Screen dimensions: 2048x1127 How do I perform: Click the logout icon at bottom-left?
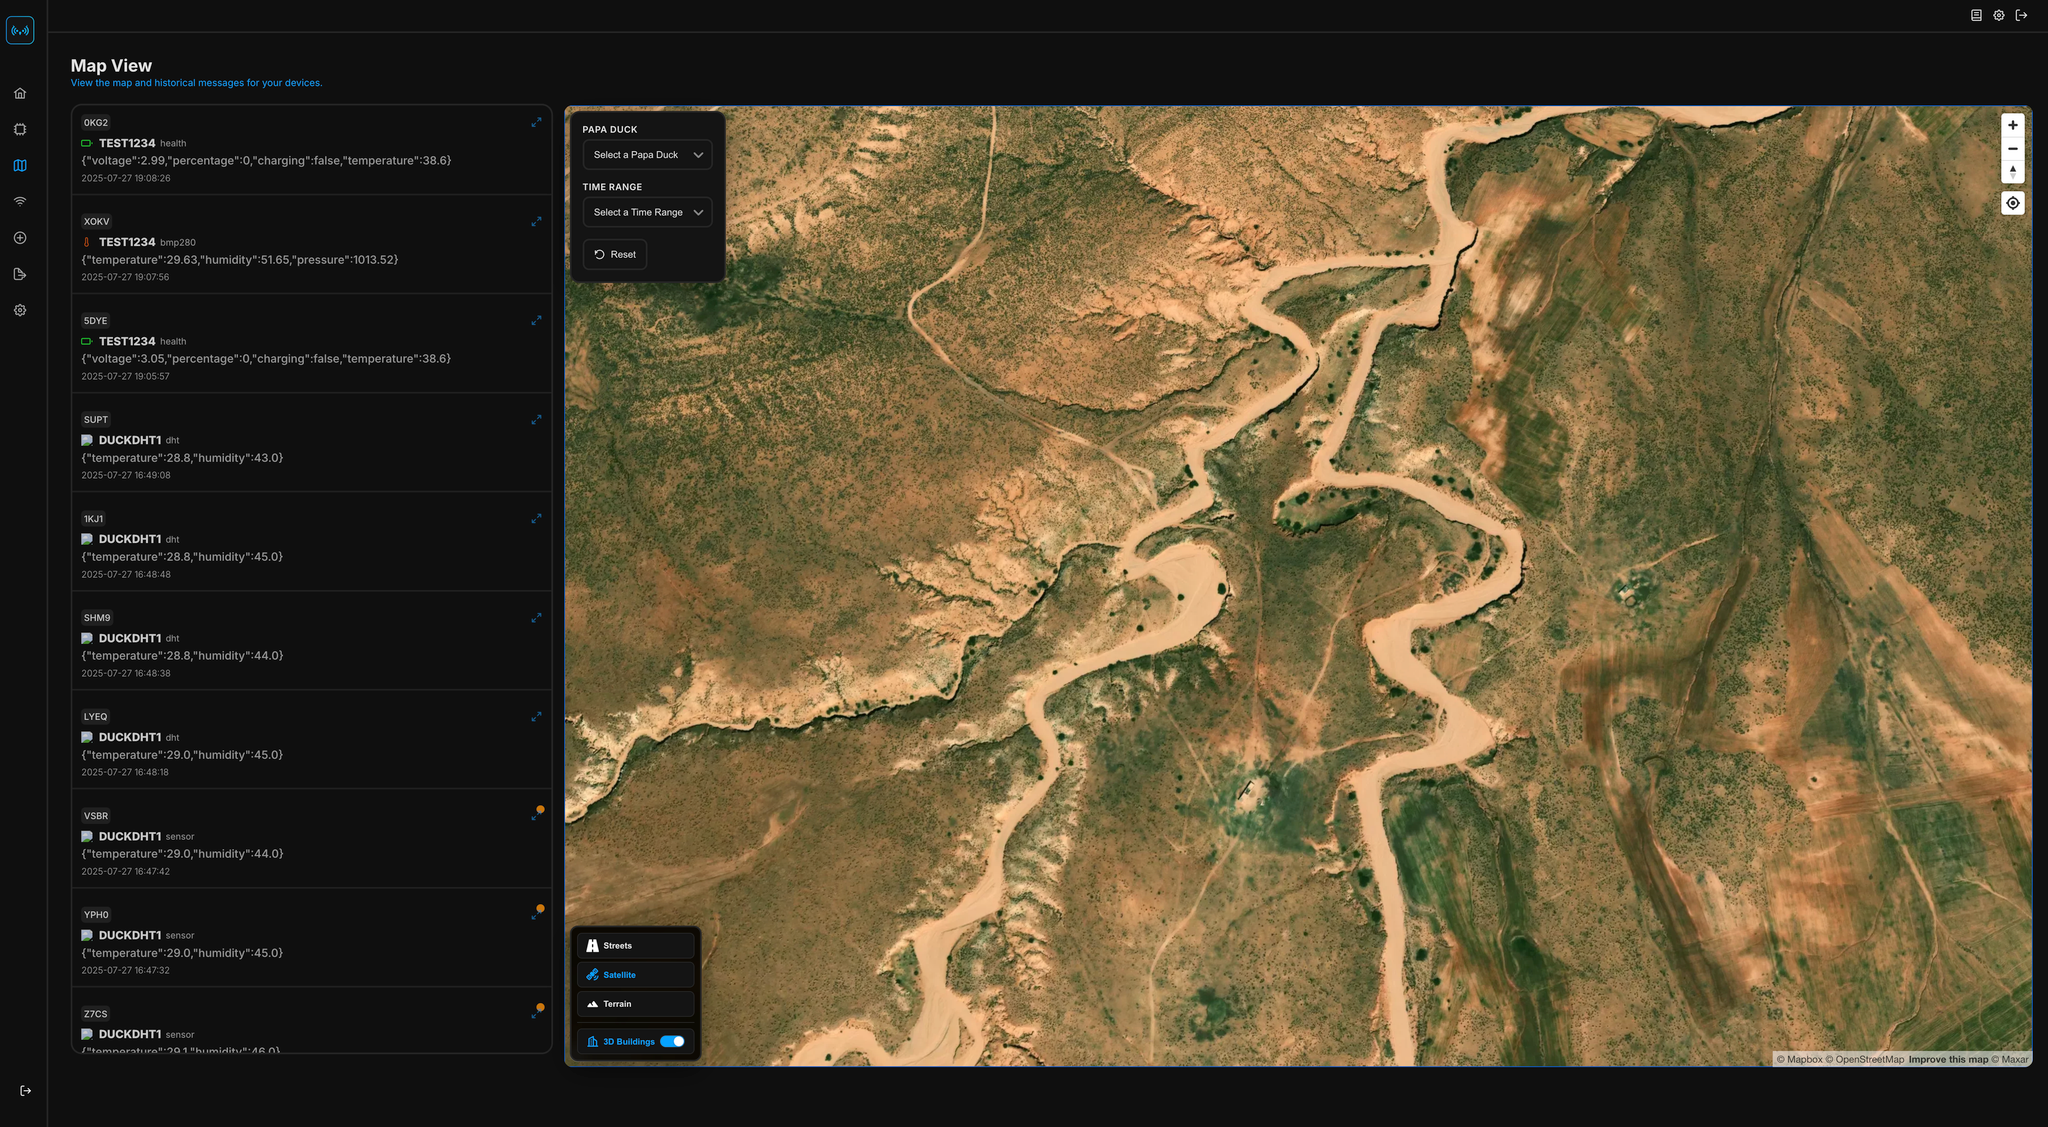click(25, 1090)
